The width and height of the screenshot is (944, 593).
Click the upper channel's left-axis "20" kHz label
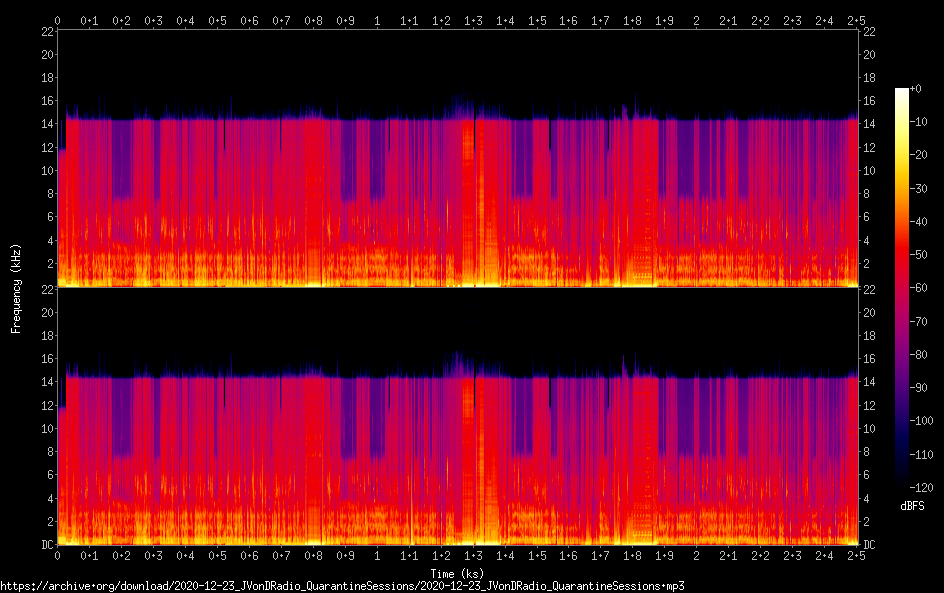click(48, 54)
